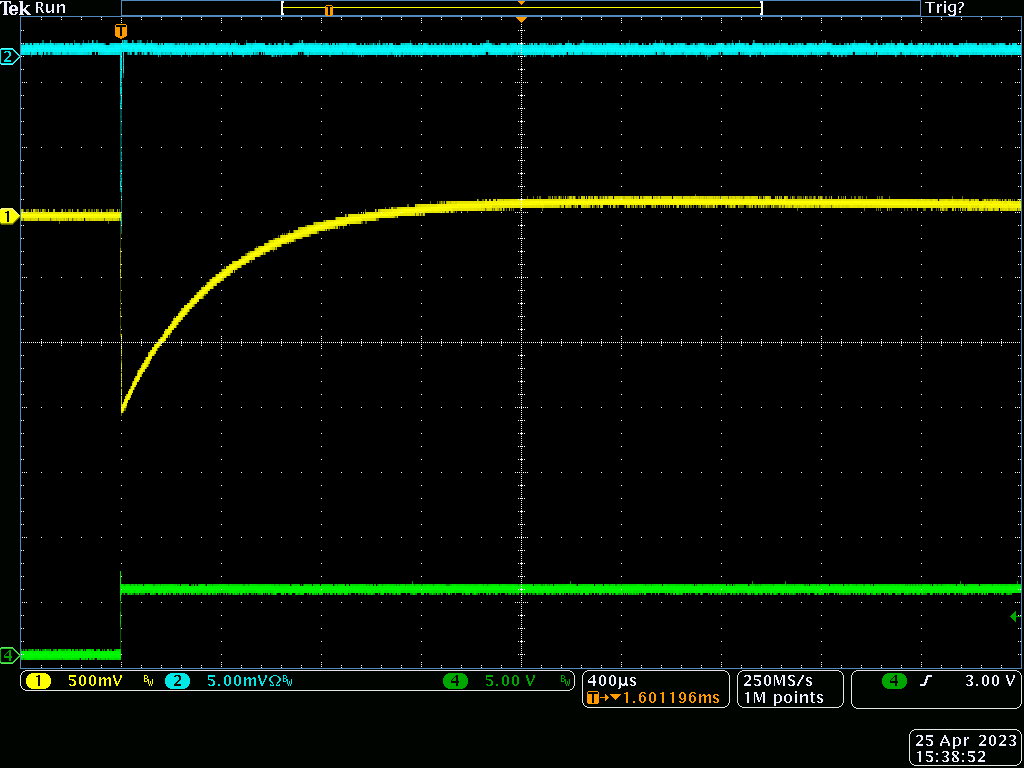This screenshot has height=768, width=1024.
Task: Click the bandwidth limit icon next to 500mV
Action: [148, 681]
